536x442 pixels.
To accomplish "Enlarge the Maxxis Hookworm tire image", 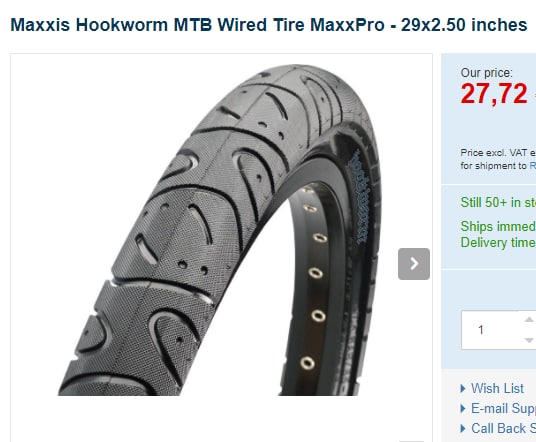I will [219, 230].
